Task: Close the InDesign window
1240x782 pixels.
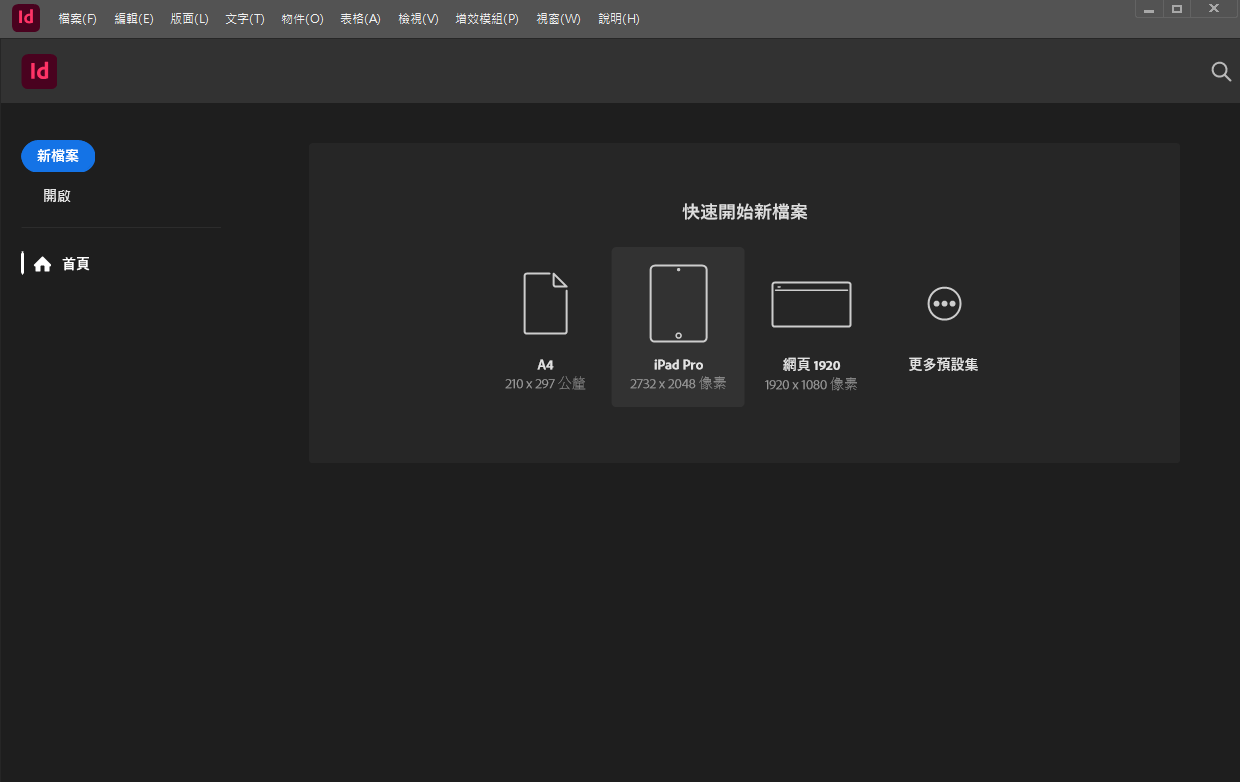Action: point(1213,9)
